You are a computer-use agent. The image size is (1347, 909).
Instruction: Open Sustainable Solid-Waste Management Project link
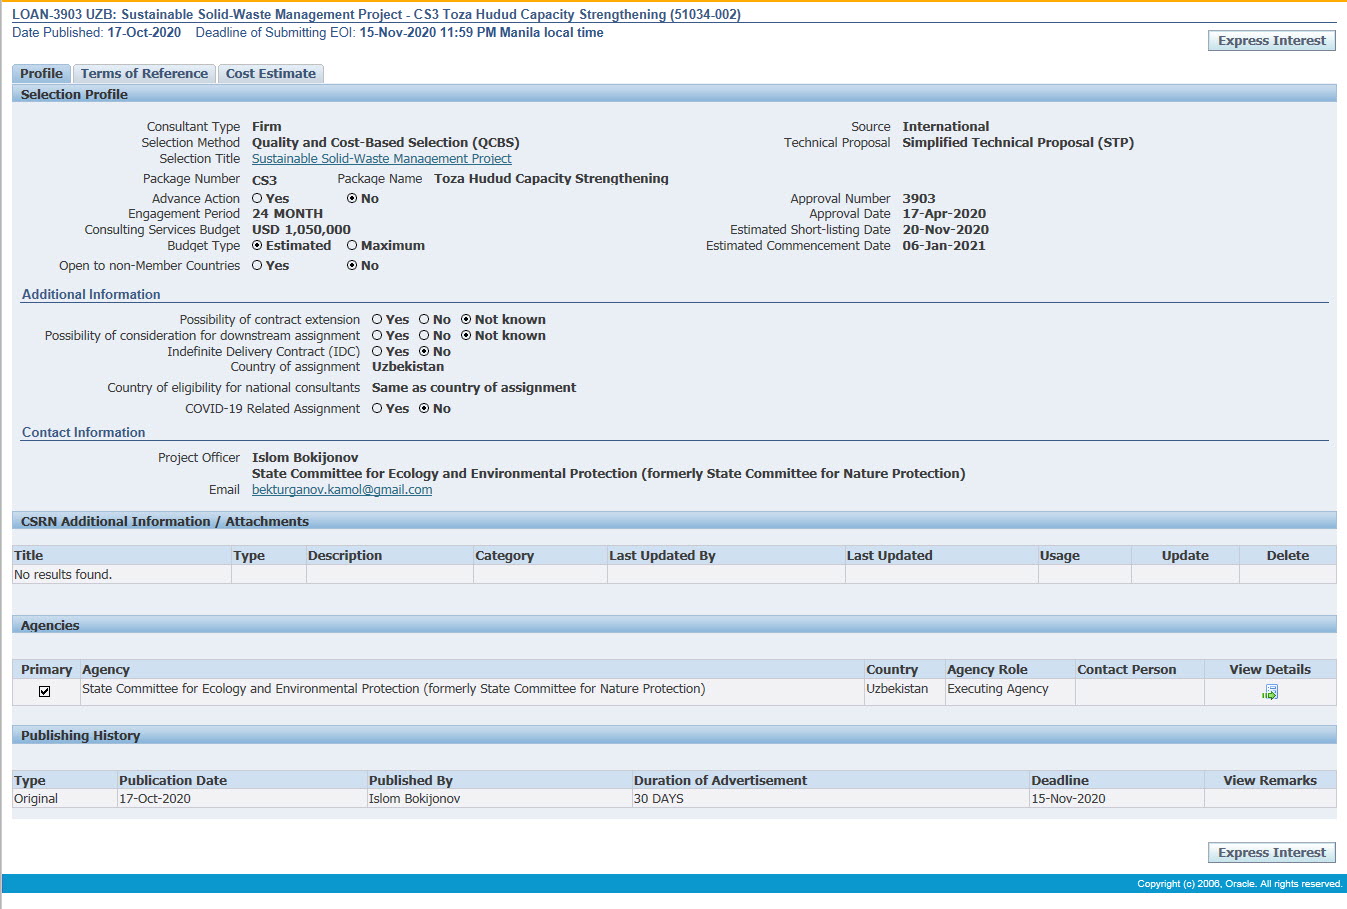(381, 159)
